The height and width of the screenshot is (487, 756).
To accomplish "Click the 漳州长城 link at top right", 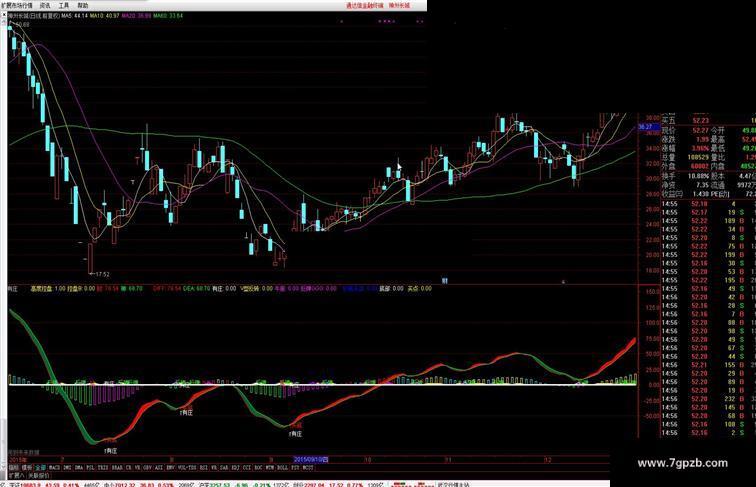I will coord(399,5).
